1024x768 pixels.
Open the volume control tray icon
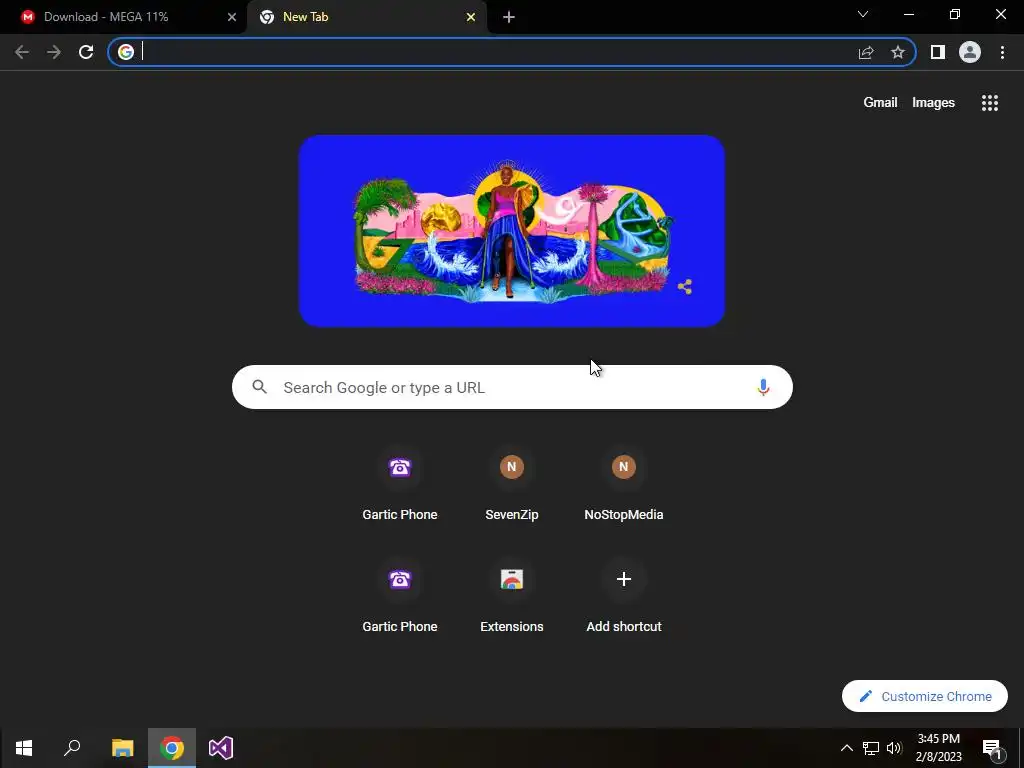[894, 748]
